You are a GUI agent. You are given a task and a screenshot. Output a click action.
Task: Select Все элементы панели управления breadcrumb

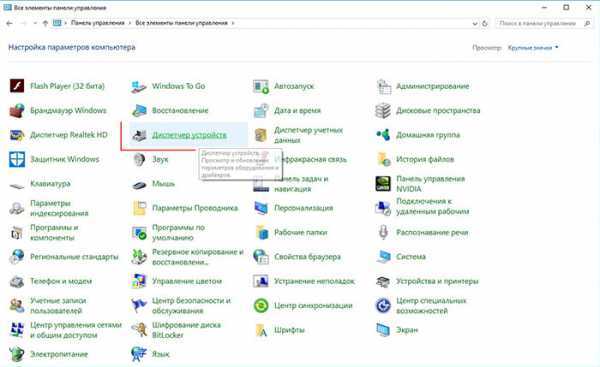click(x=181, y=23)
